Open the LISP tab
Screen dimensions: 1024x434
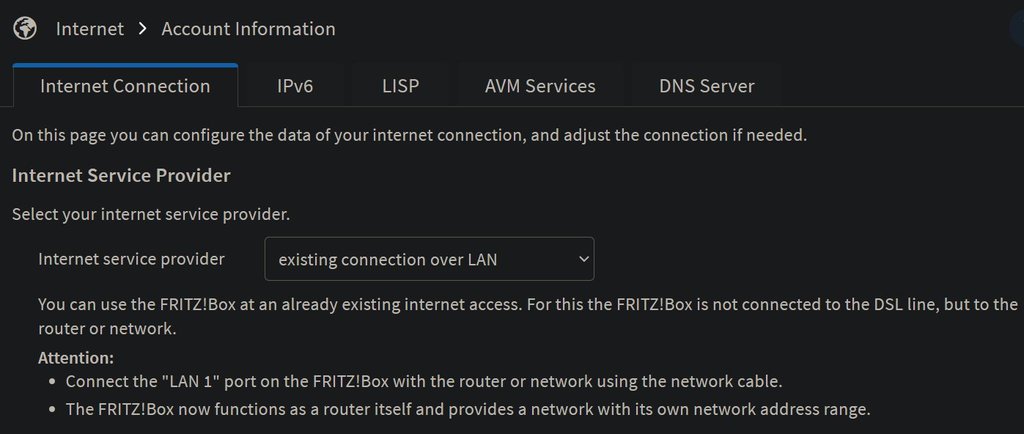click(400, 86)
